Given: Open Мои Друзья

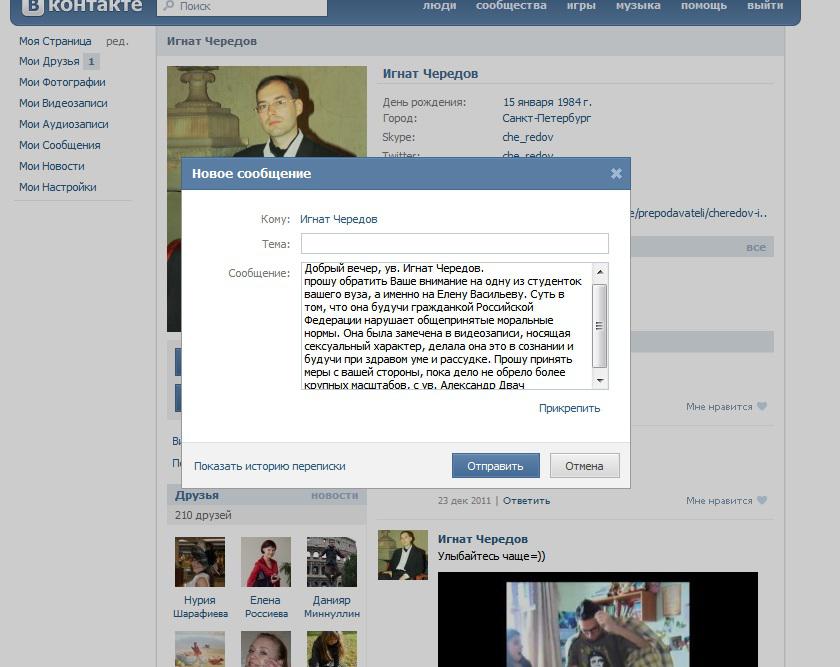Looking at the screenshot, I should coord(49,61).
